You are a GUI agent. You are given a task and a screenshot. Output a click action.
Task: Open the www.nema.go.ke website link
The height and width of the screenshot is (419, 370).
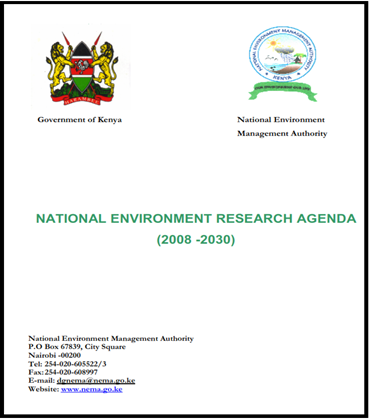click(92, 389)
